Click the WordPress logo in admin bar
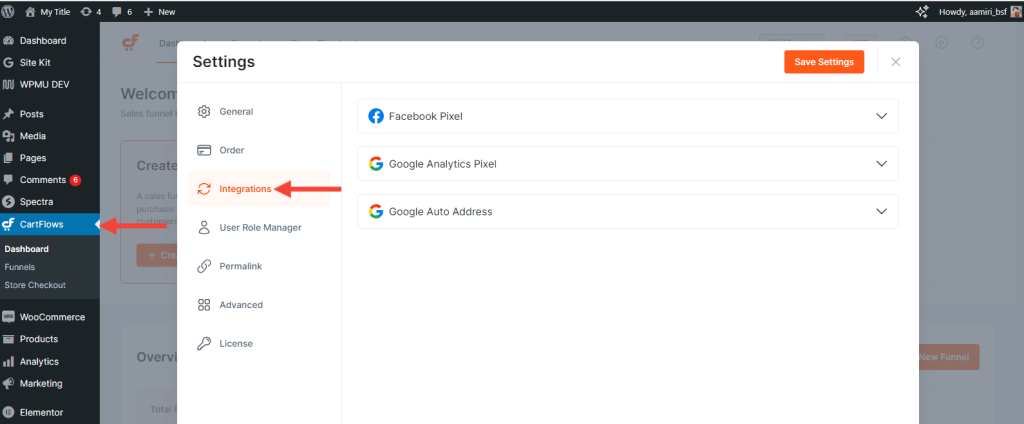The height and width of the screenshot is (424, 1024). [9, 11]
